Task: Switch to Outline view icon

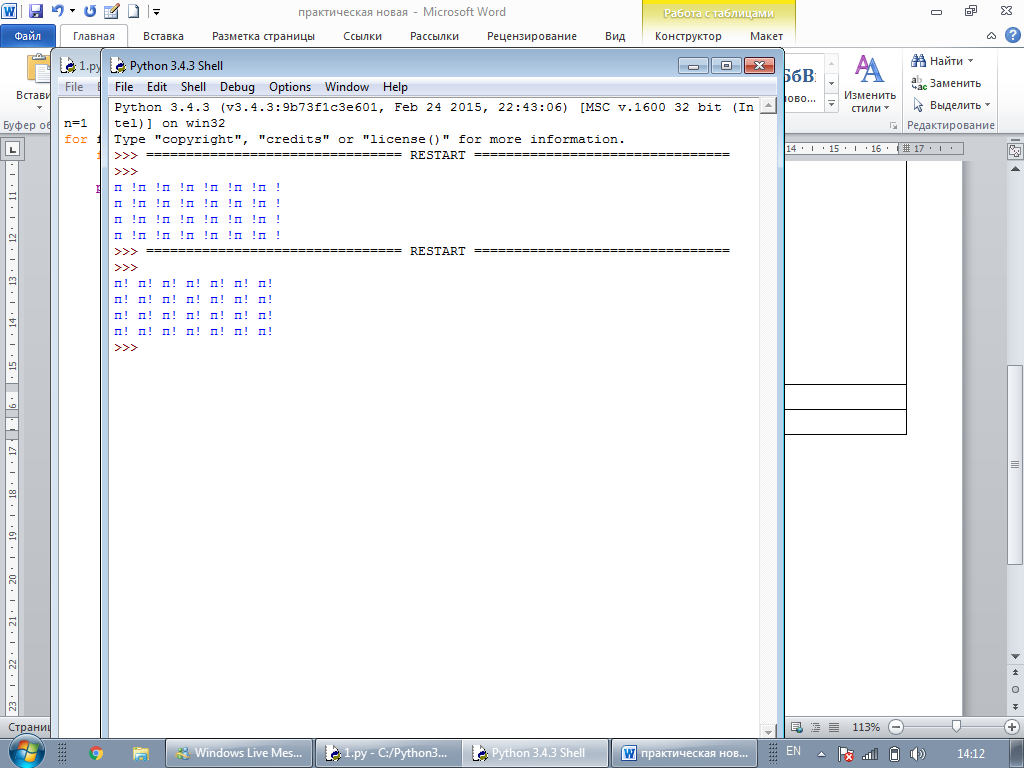Action: point(815,727)
